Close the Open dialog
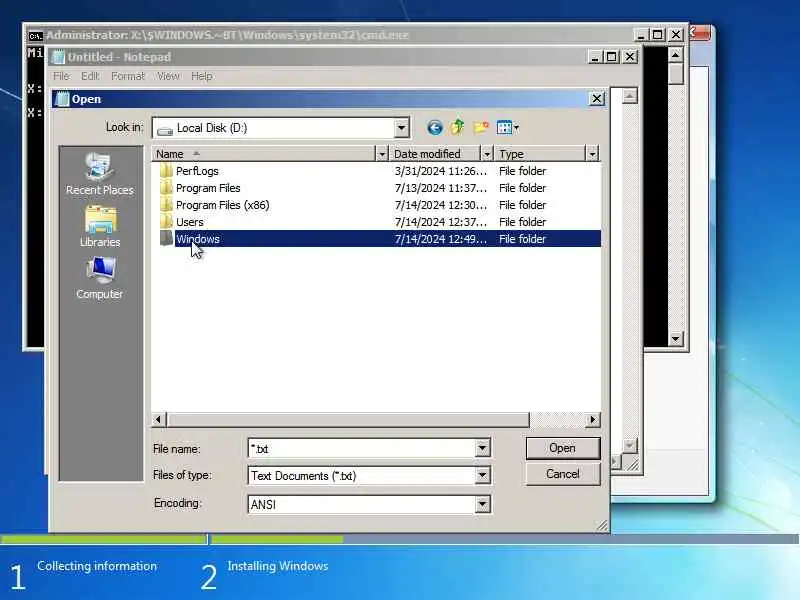 pos(596,98)
